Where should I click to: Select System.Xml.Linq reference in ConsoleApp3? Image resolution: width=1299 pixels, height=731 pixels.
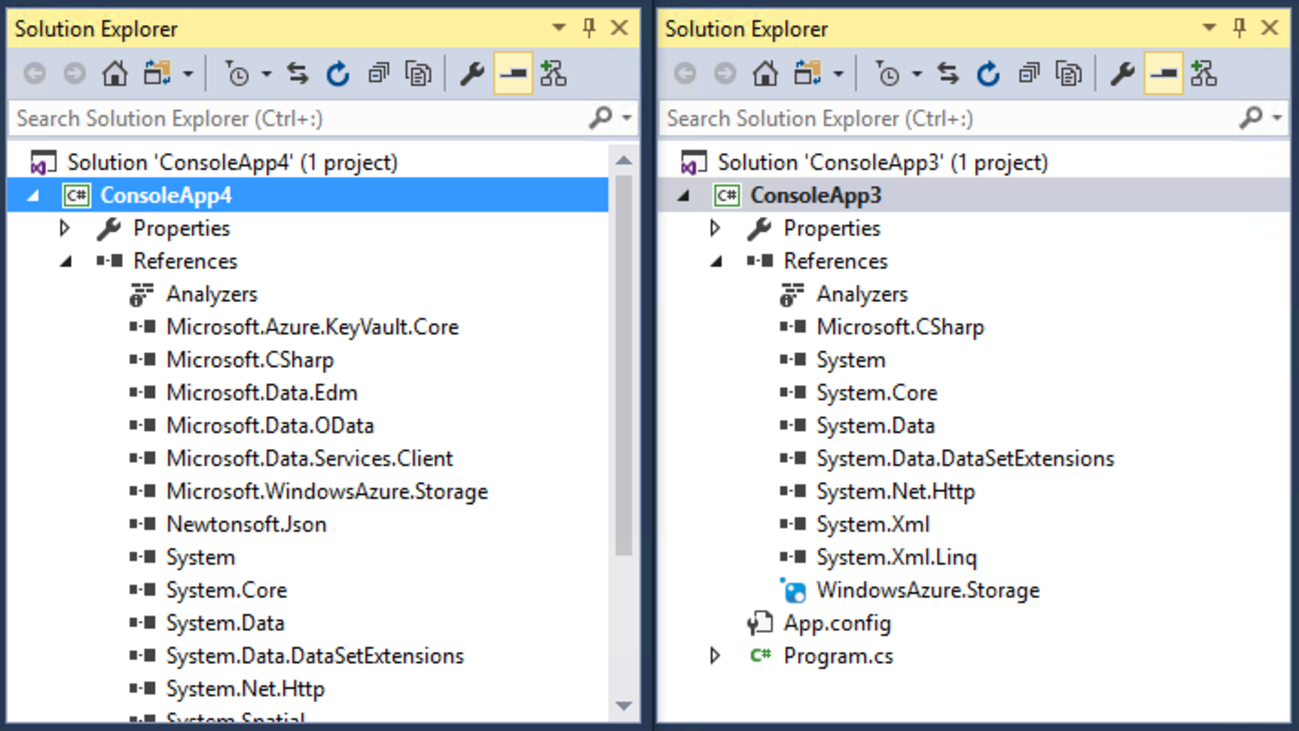[x=896, y=558]
